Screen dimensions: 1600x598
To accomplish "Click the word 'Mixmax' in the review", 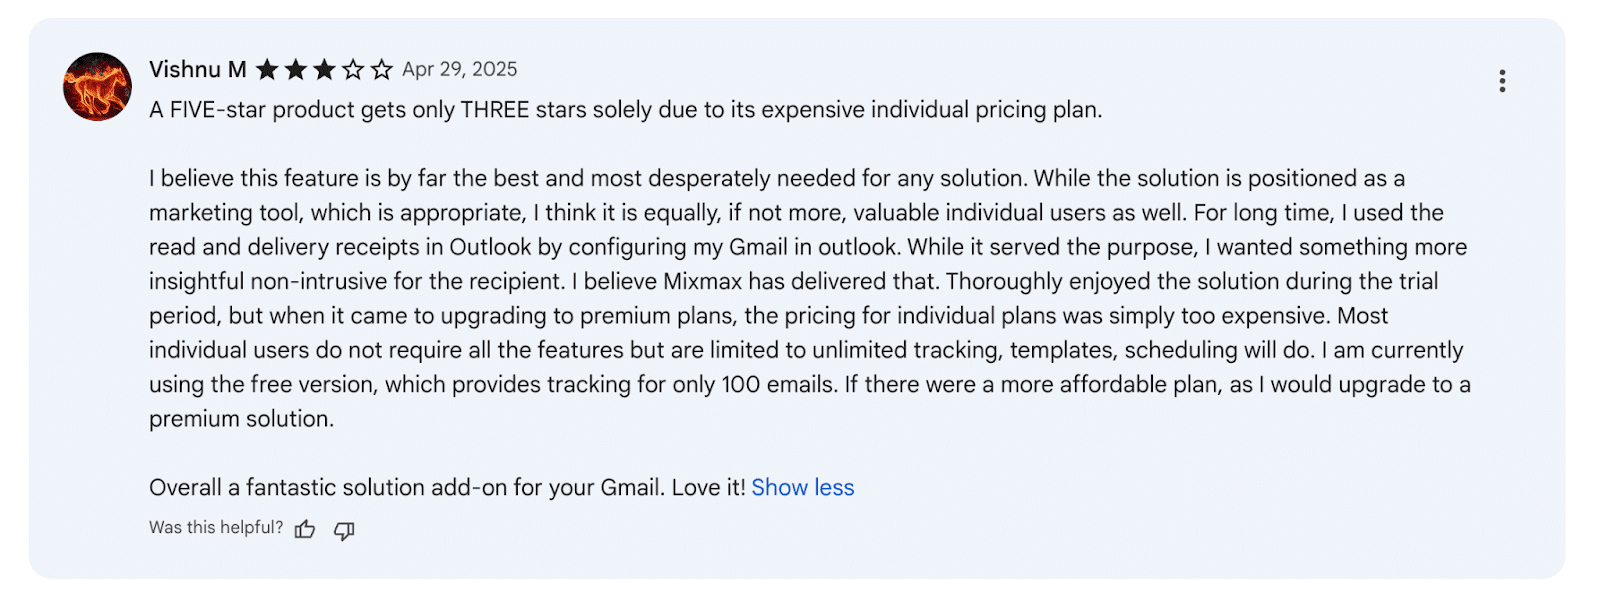I will pyautogui.click(x=703, y=281).
